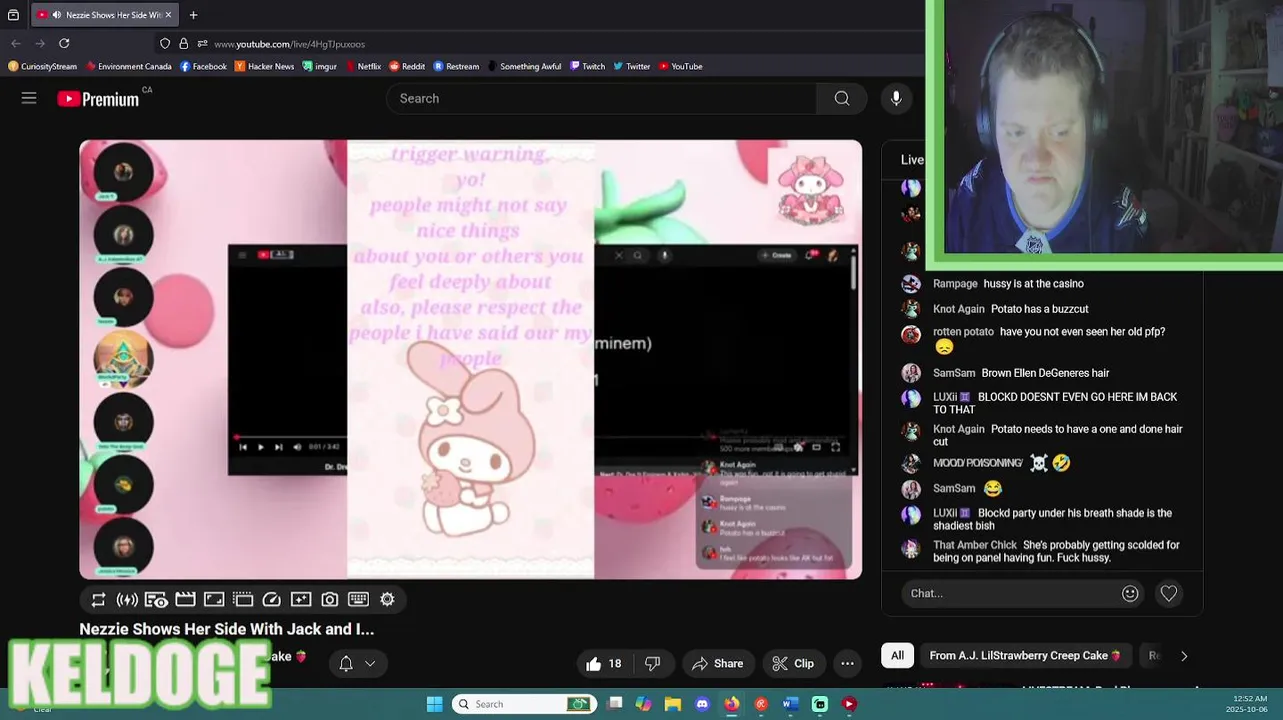Show more chips with the right chevron

pos(1184,656)
